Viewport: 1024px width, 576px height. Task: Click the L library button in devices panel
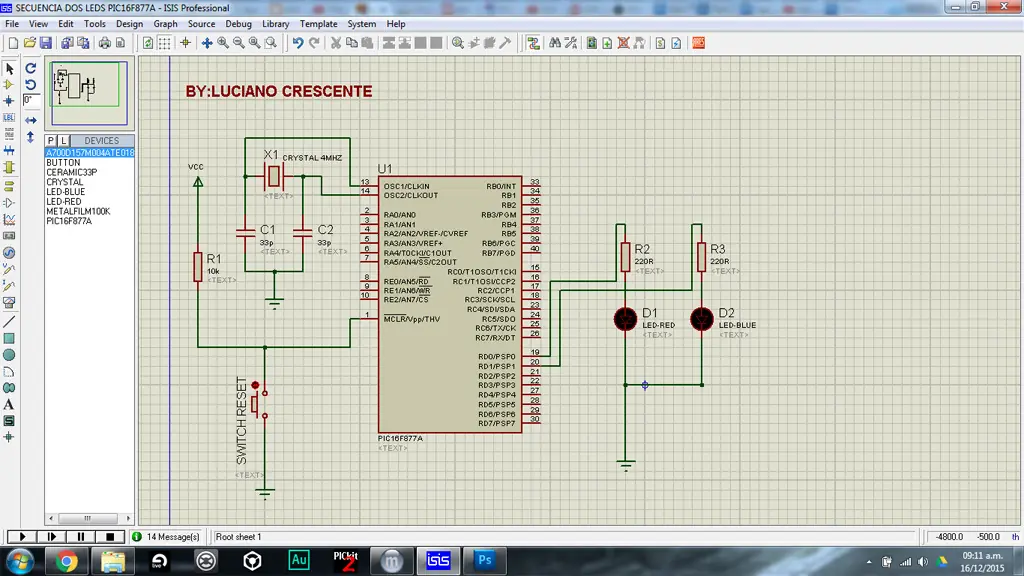[x=63, y=140]
